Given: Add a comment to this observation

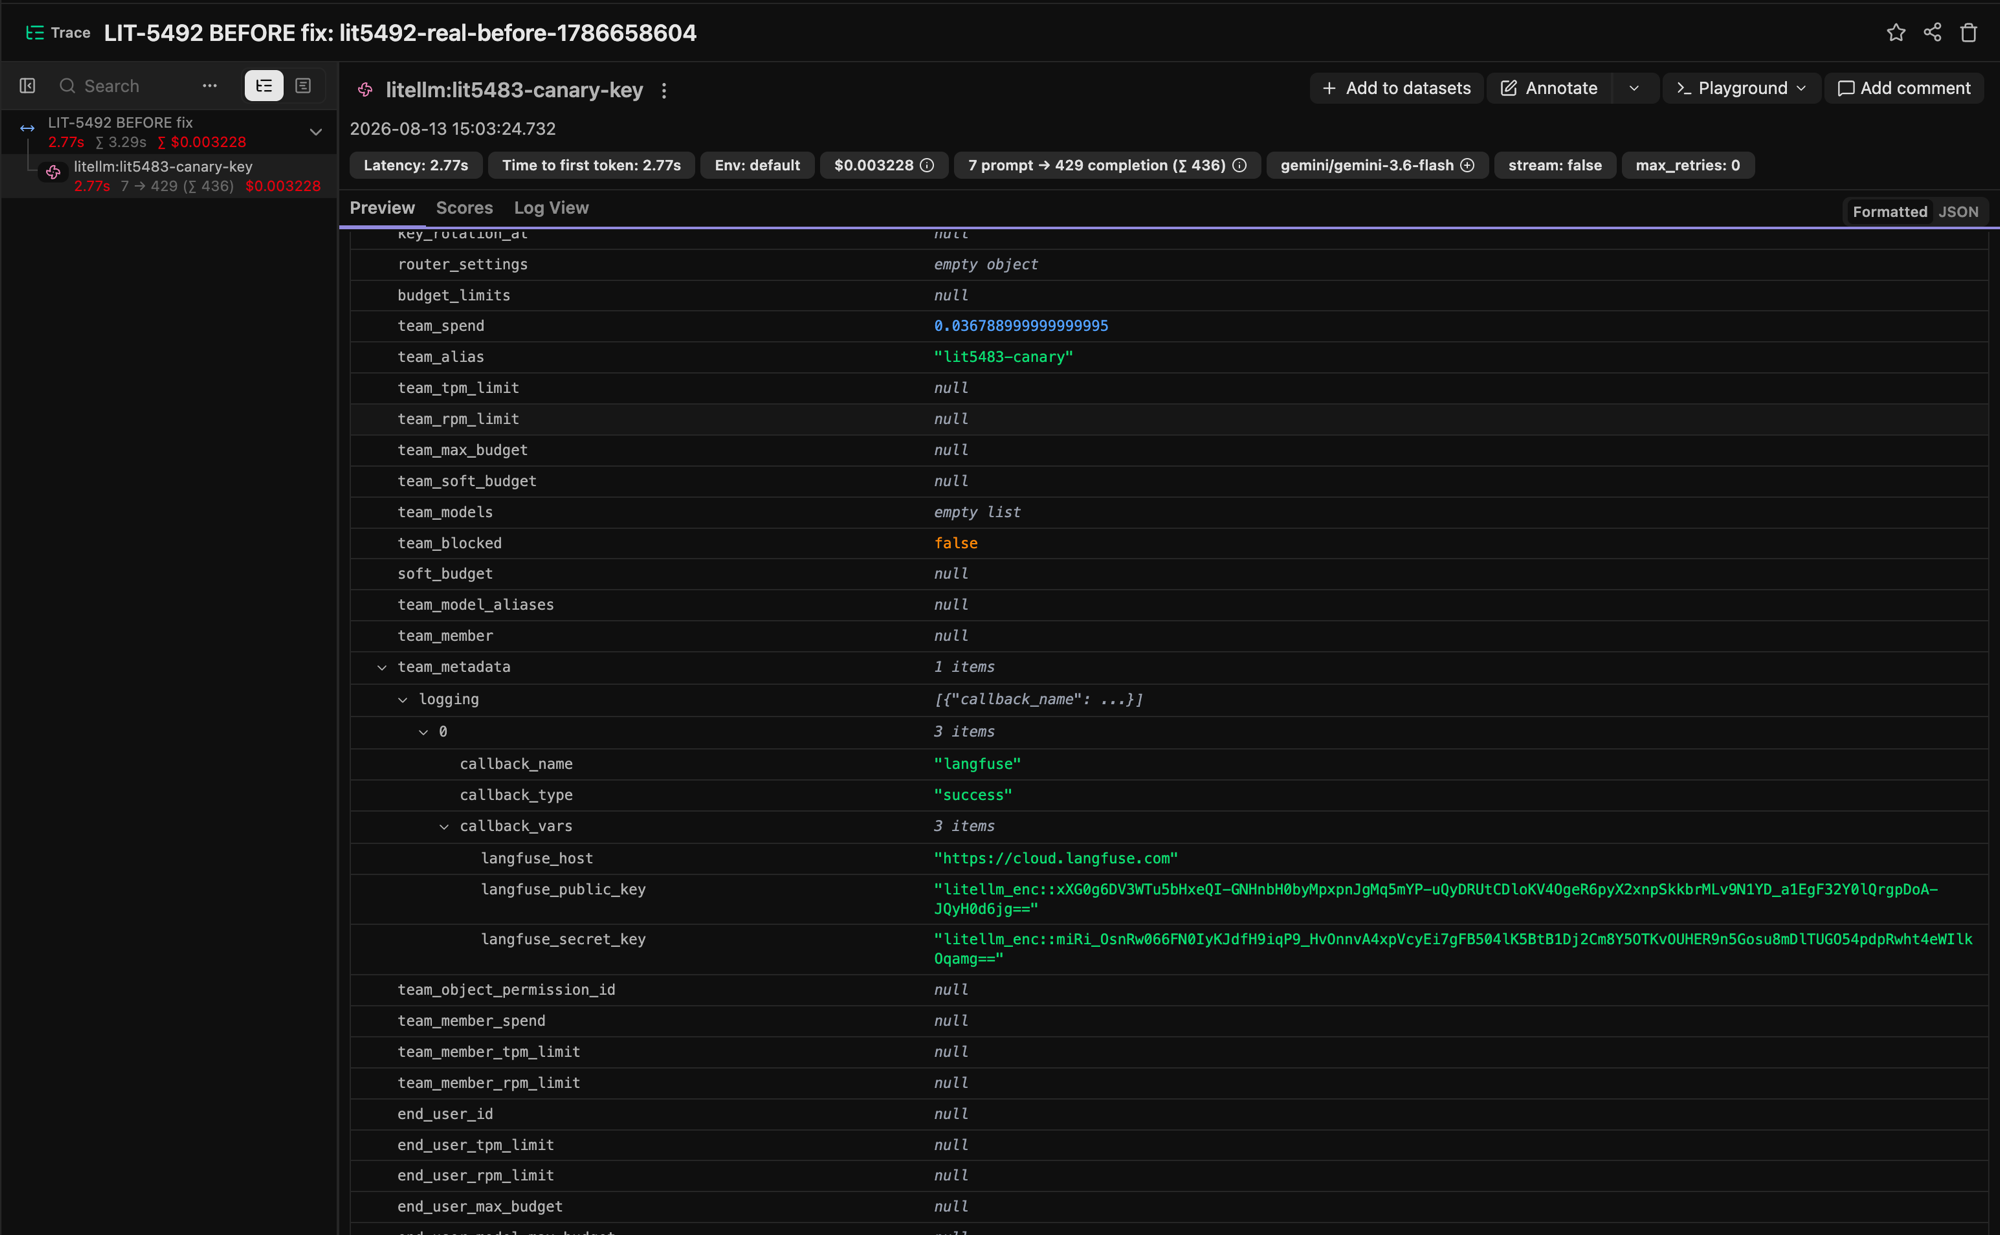Looking at the screenshot, I should (x=1904, y=88).
